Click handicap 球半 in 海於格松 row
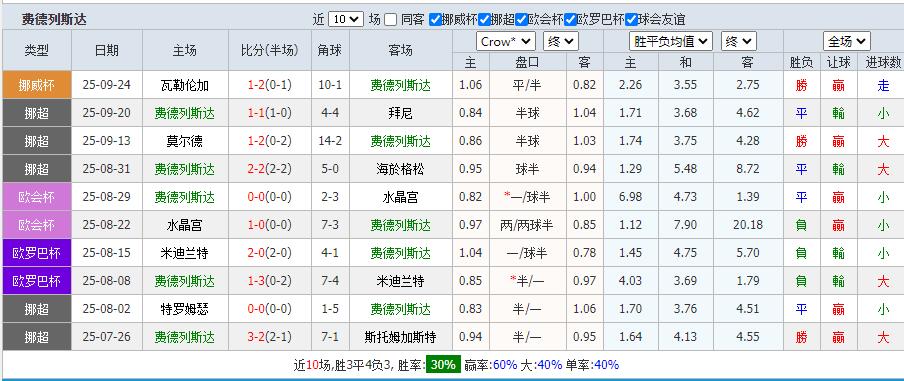 [x=527, y=169]
